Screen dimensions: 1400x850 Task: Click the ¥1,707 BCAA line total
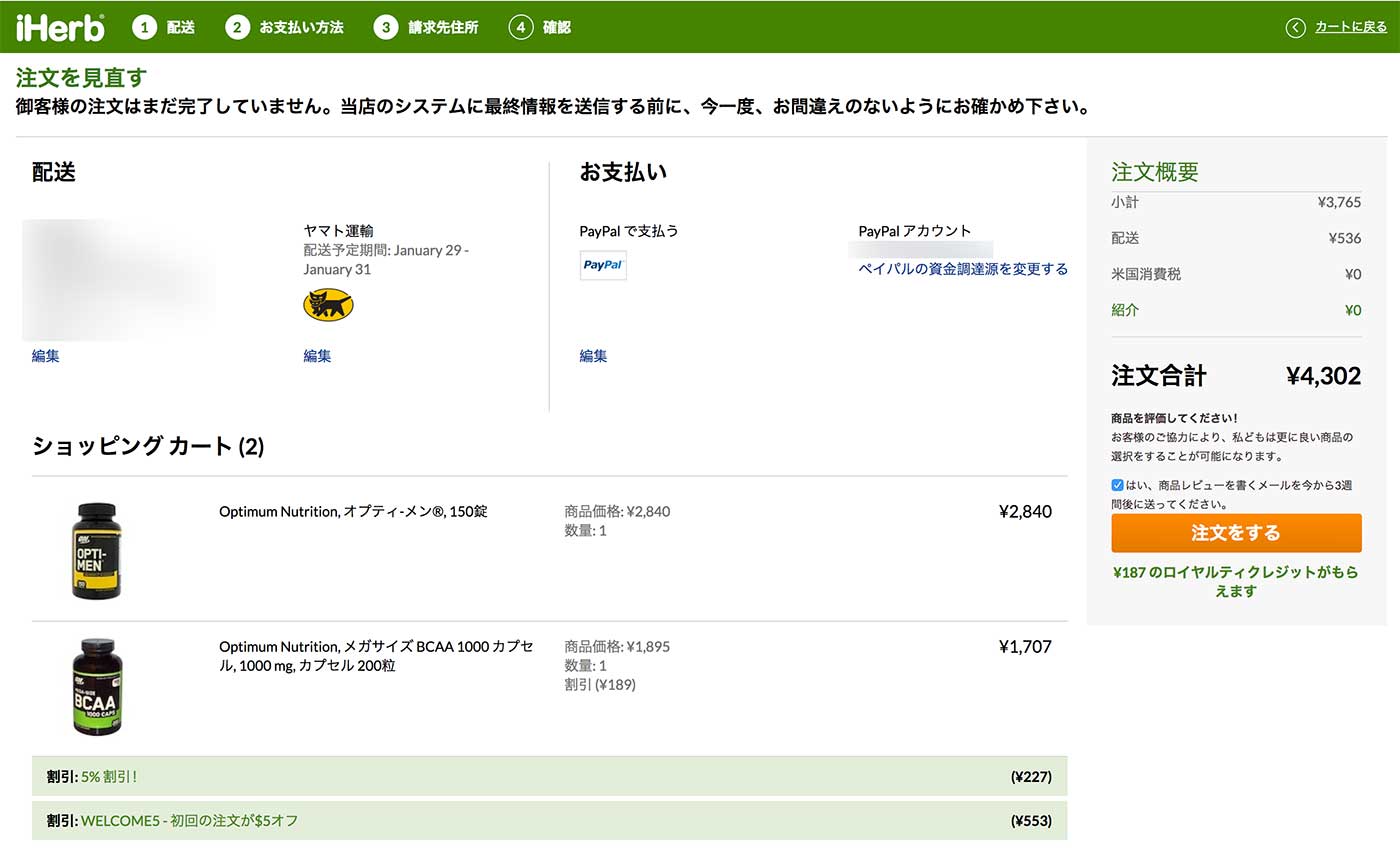1025,646
